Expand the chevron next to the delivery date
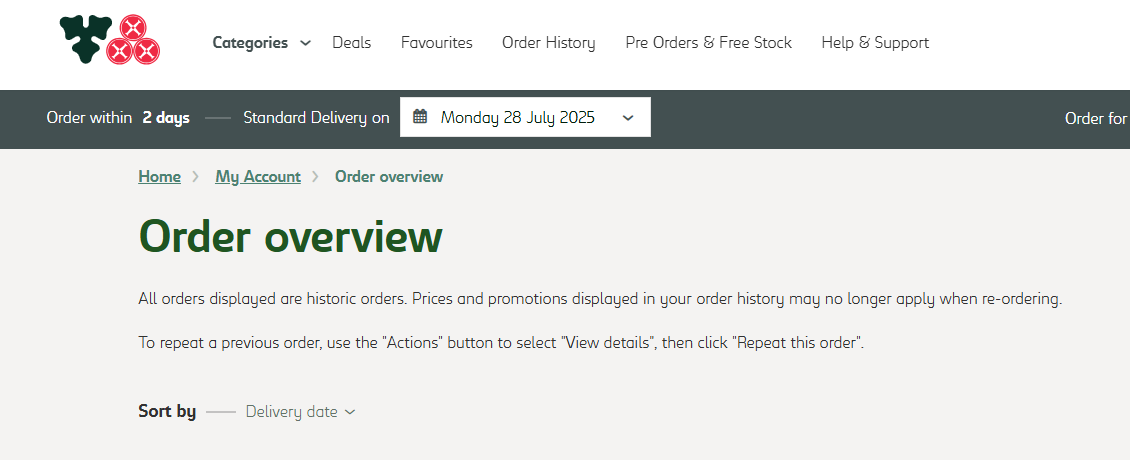 point(628,118)
